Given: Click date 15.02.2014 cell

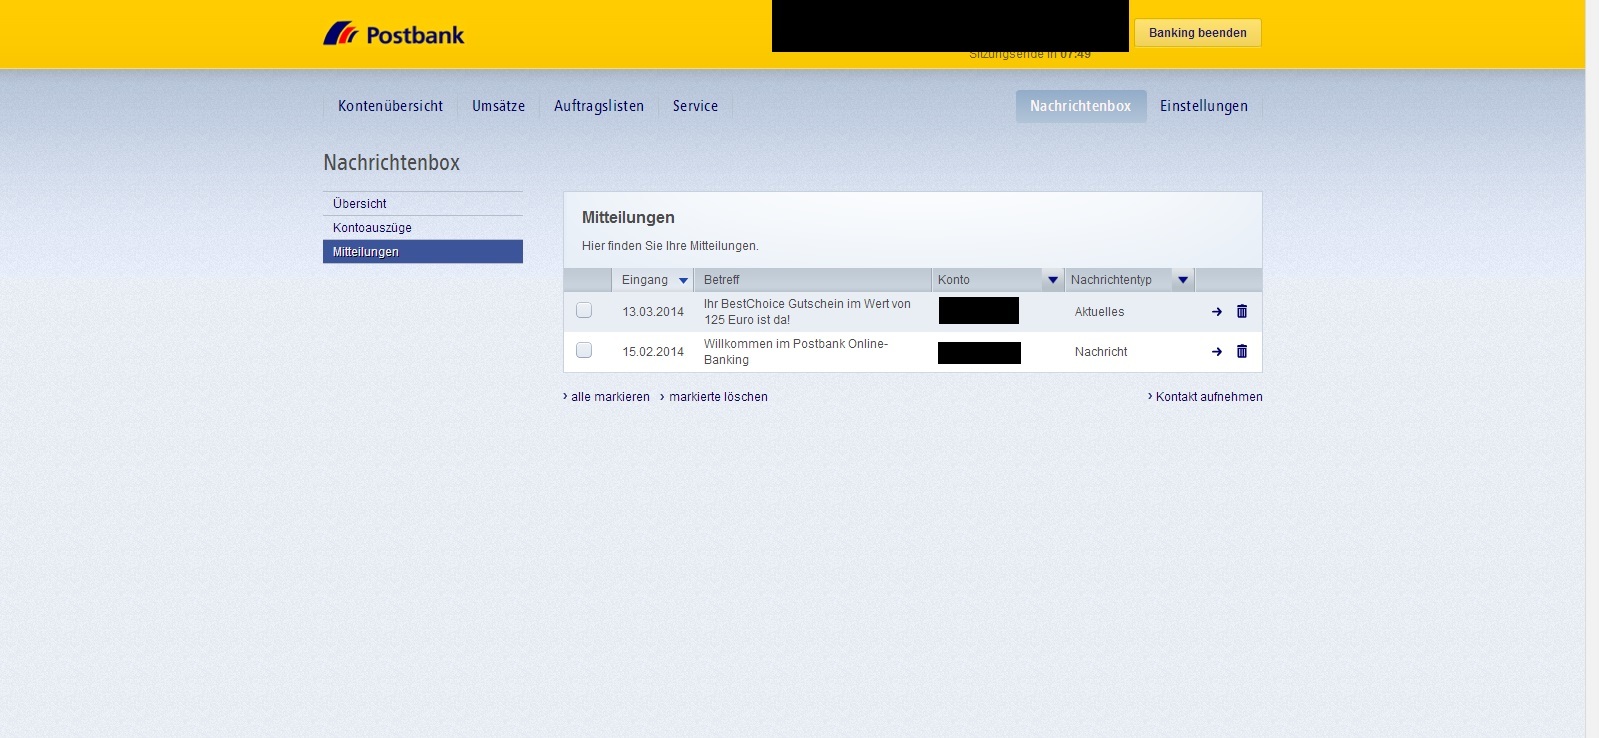Looking at the screenshot, I should tap(653, 352).
